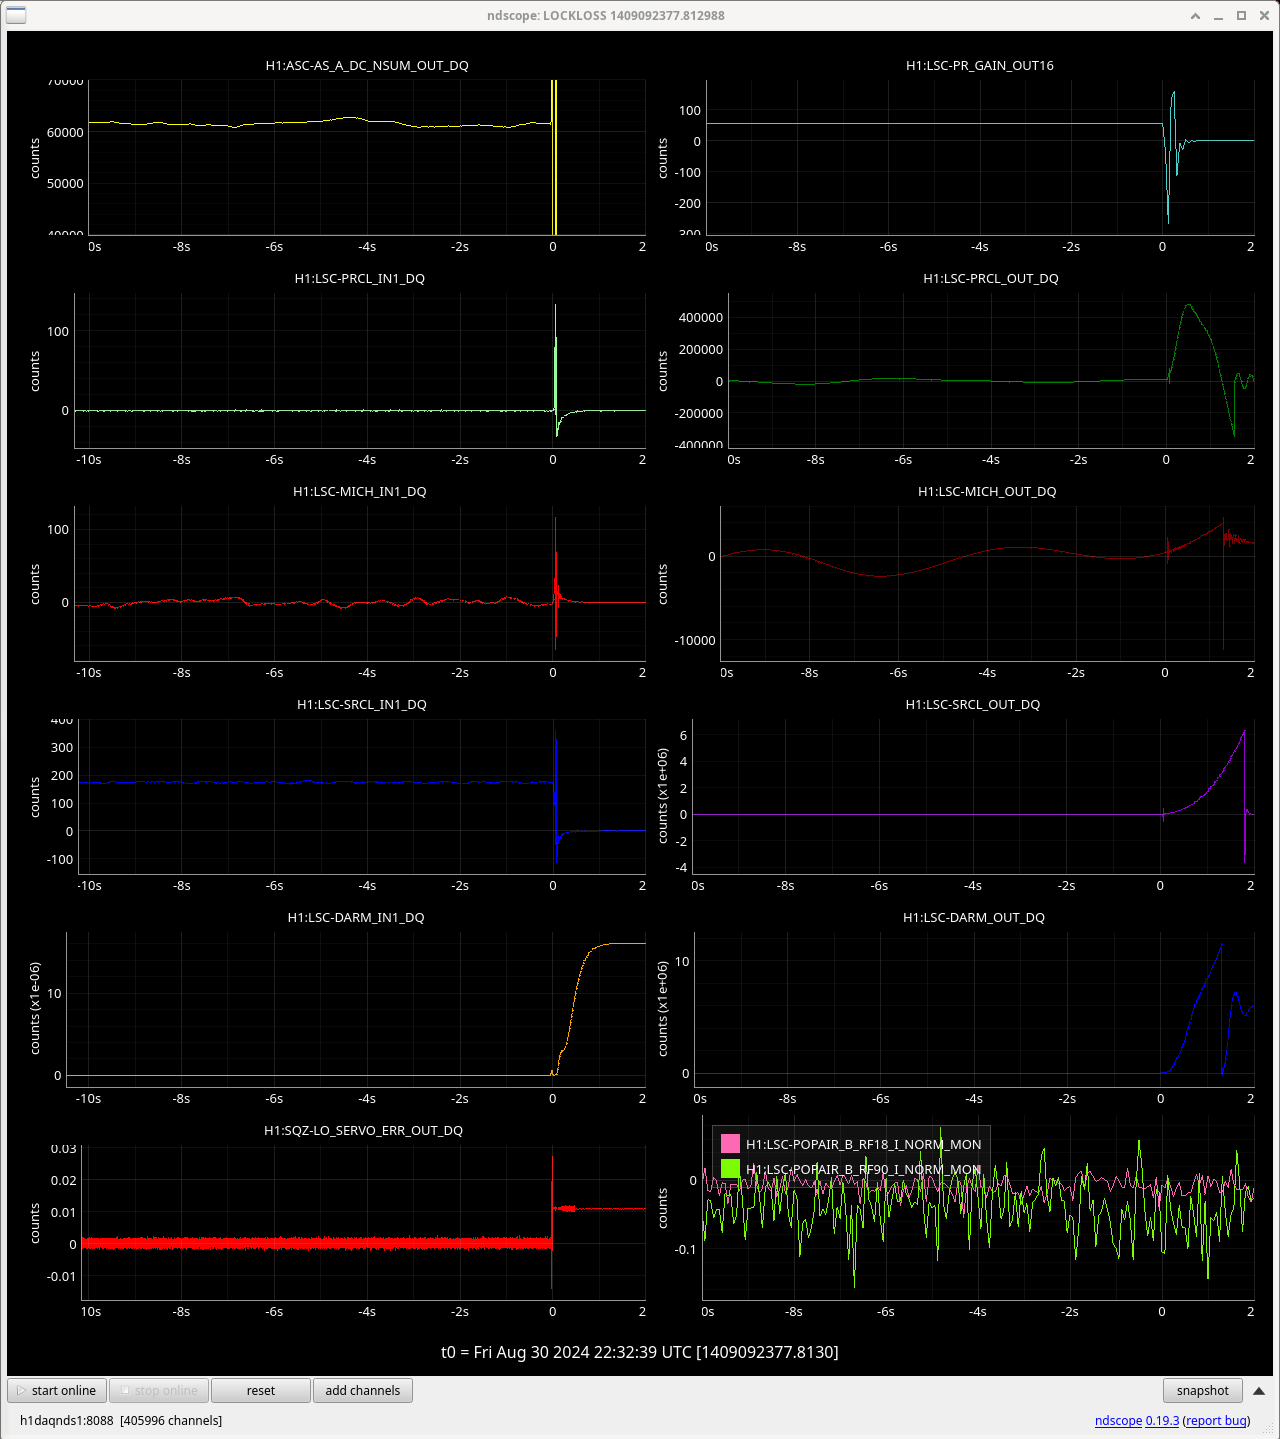
Task: Click plot title H1:SQZ-LO_SERVO_ERR_OUT_DQ
Action: (363, 1130)
